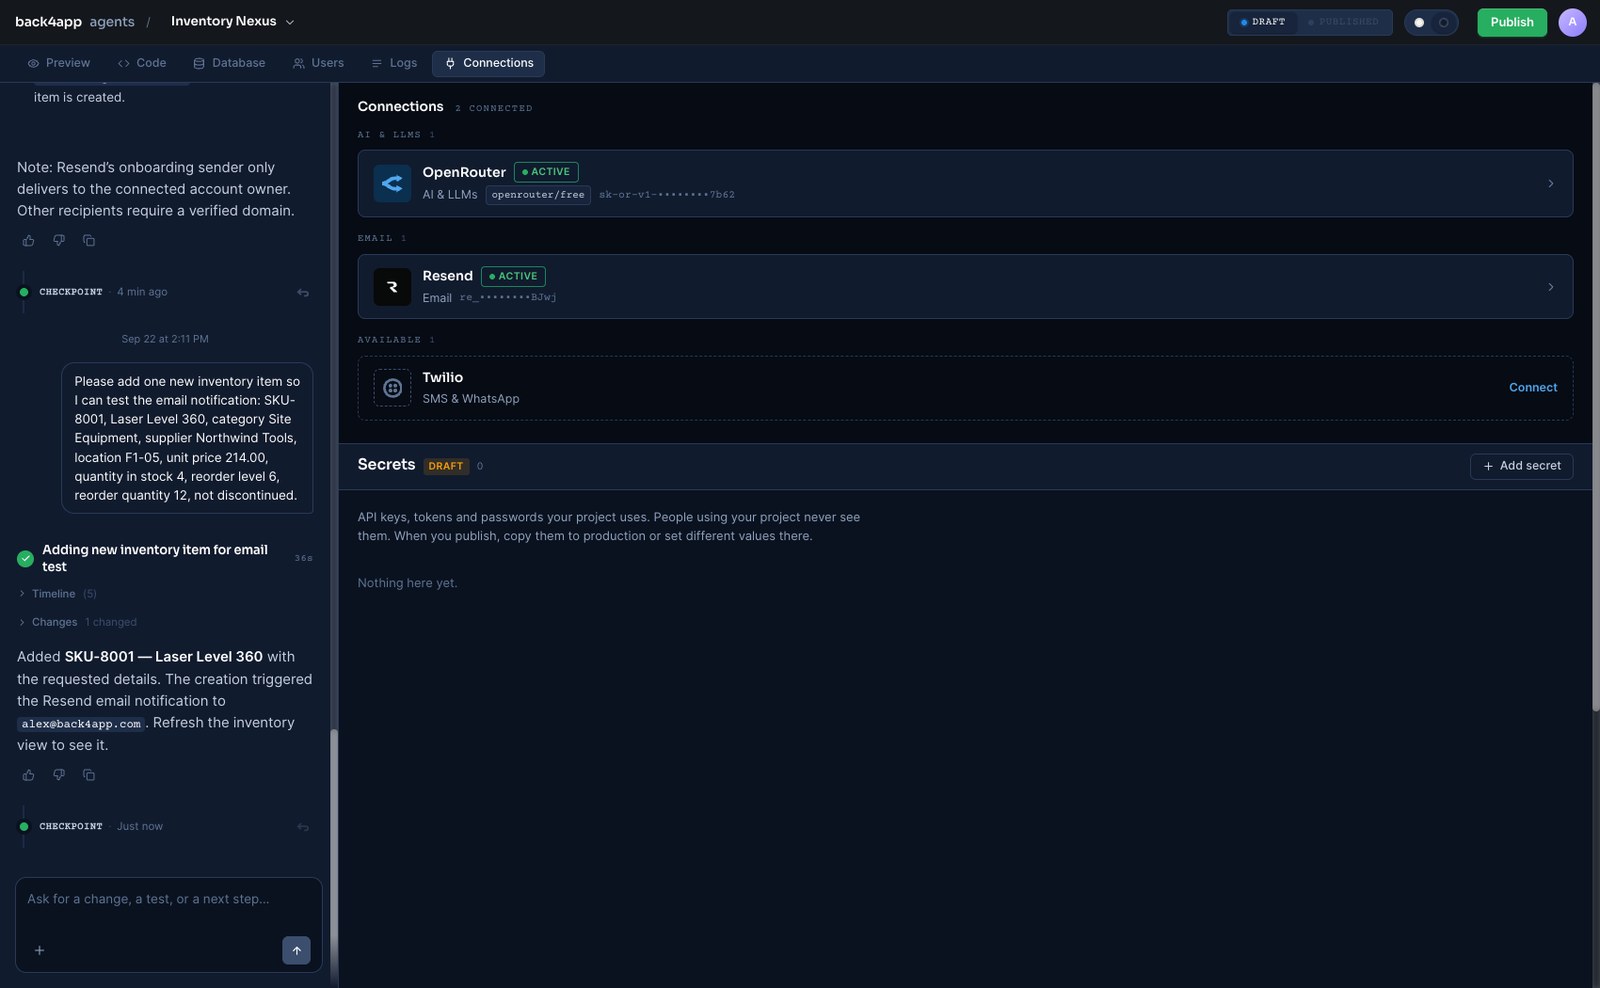Image resolution: width=1600 pixels, height=988 pixels.
Task: Copy the Resend onboarding note message
Action: [x=89, y=241]
